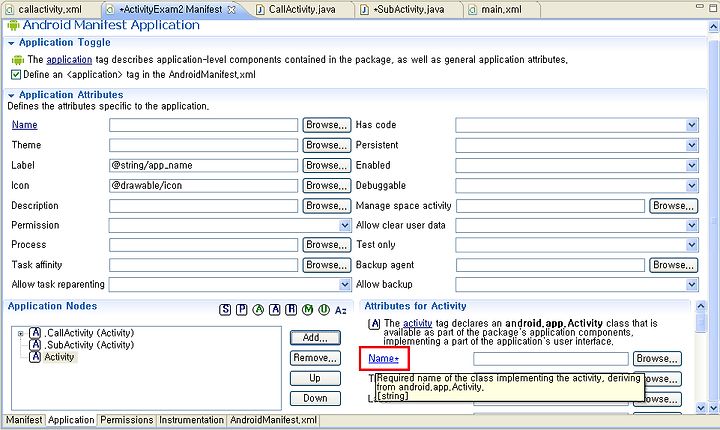Click the Remove... node button
The image size is (720, 430).
[x=315, y=358]
